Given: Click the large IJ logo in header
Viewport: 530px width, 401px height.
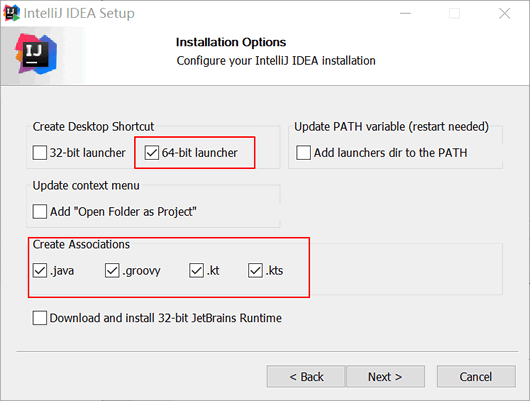Looking at the screenshot, I should point(36,54).
